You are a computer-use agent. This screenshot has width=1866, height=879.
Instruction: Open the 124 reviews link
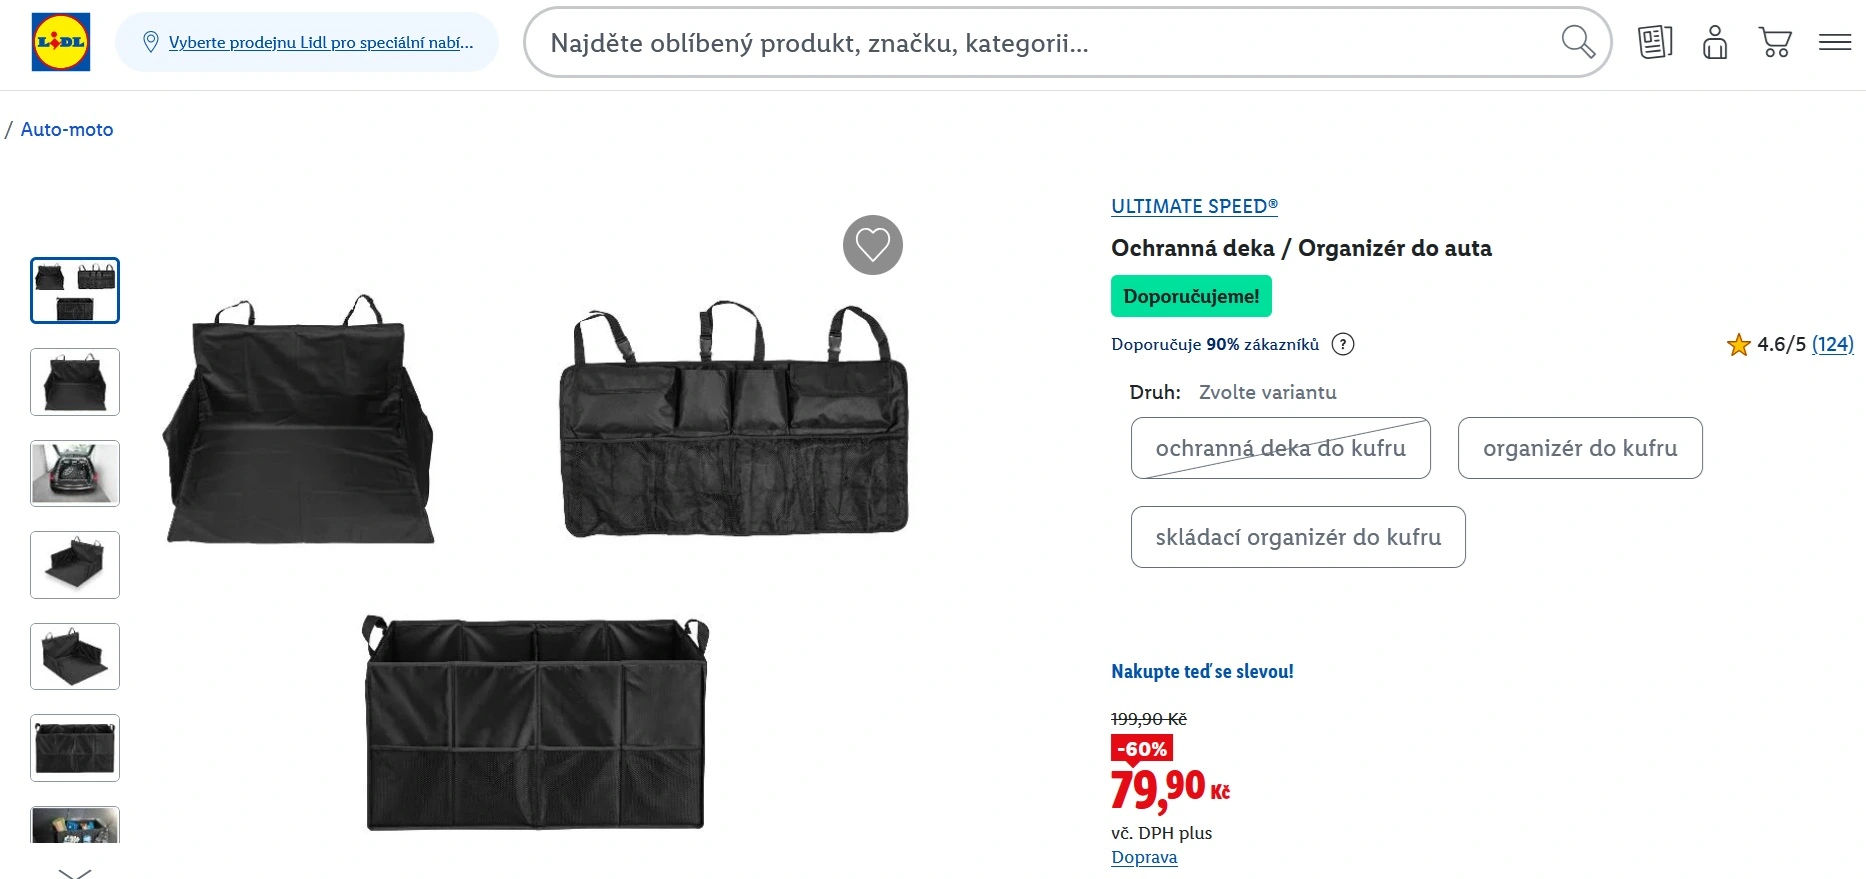click(x=1832, y=344)
